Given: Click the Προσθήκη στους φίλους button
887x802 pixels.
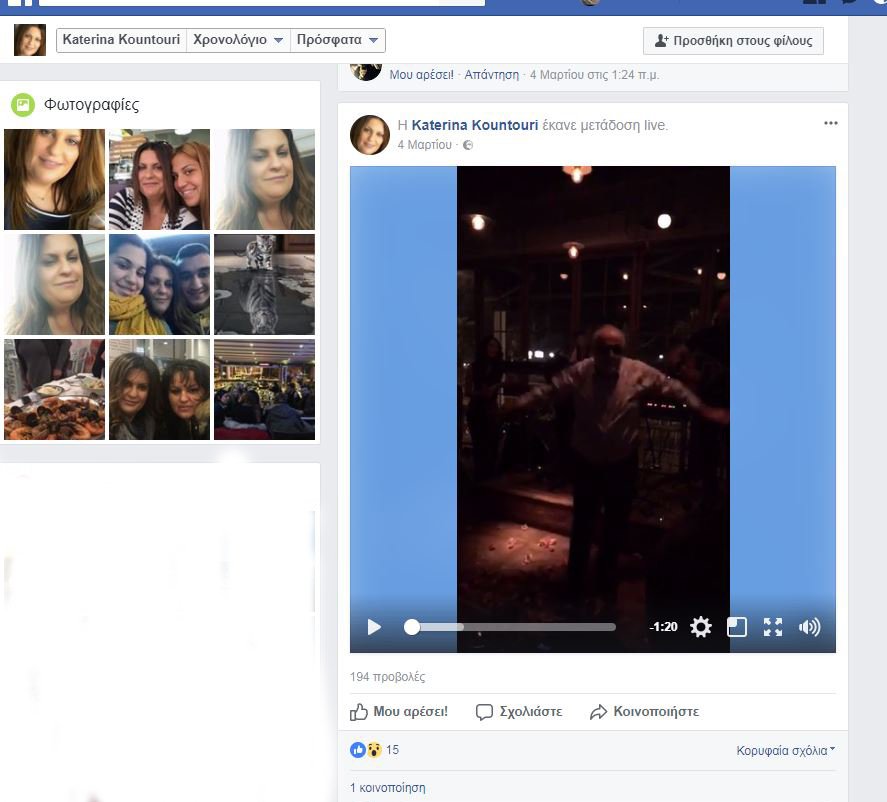Looking at the screenshot, I should (733, 41).
